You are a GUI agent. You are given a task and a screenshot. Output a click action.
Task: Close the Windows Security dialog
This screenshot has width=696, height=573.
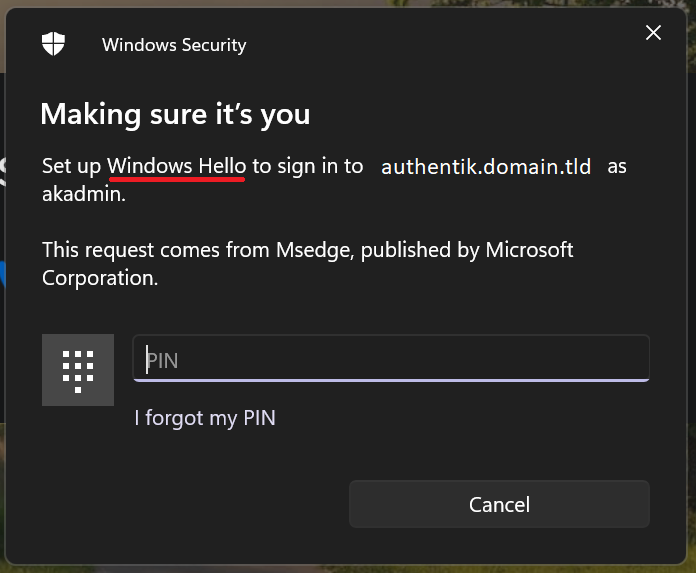pos(653,32)
